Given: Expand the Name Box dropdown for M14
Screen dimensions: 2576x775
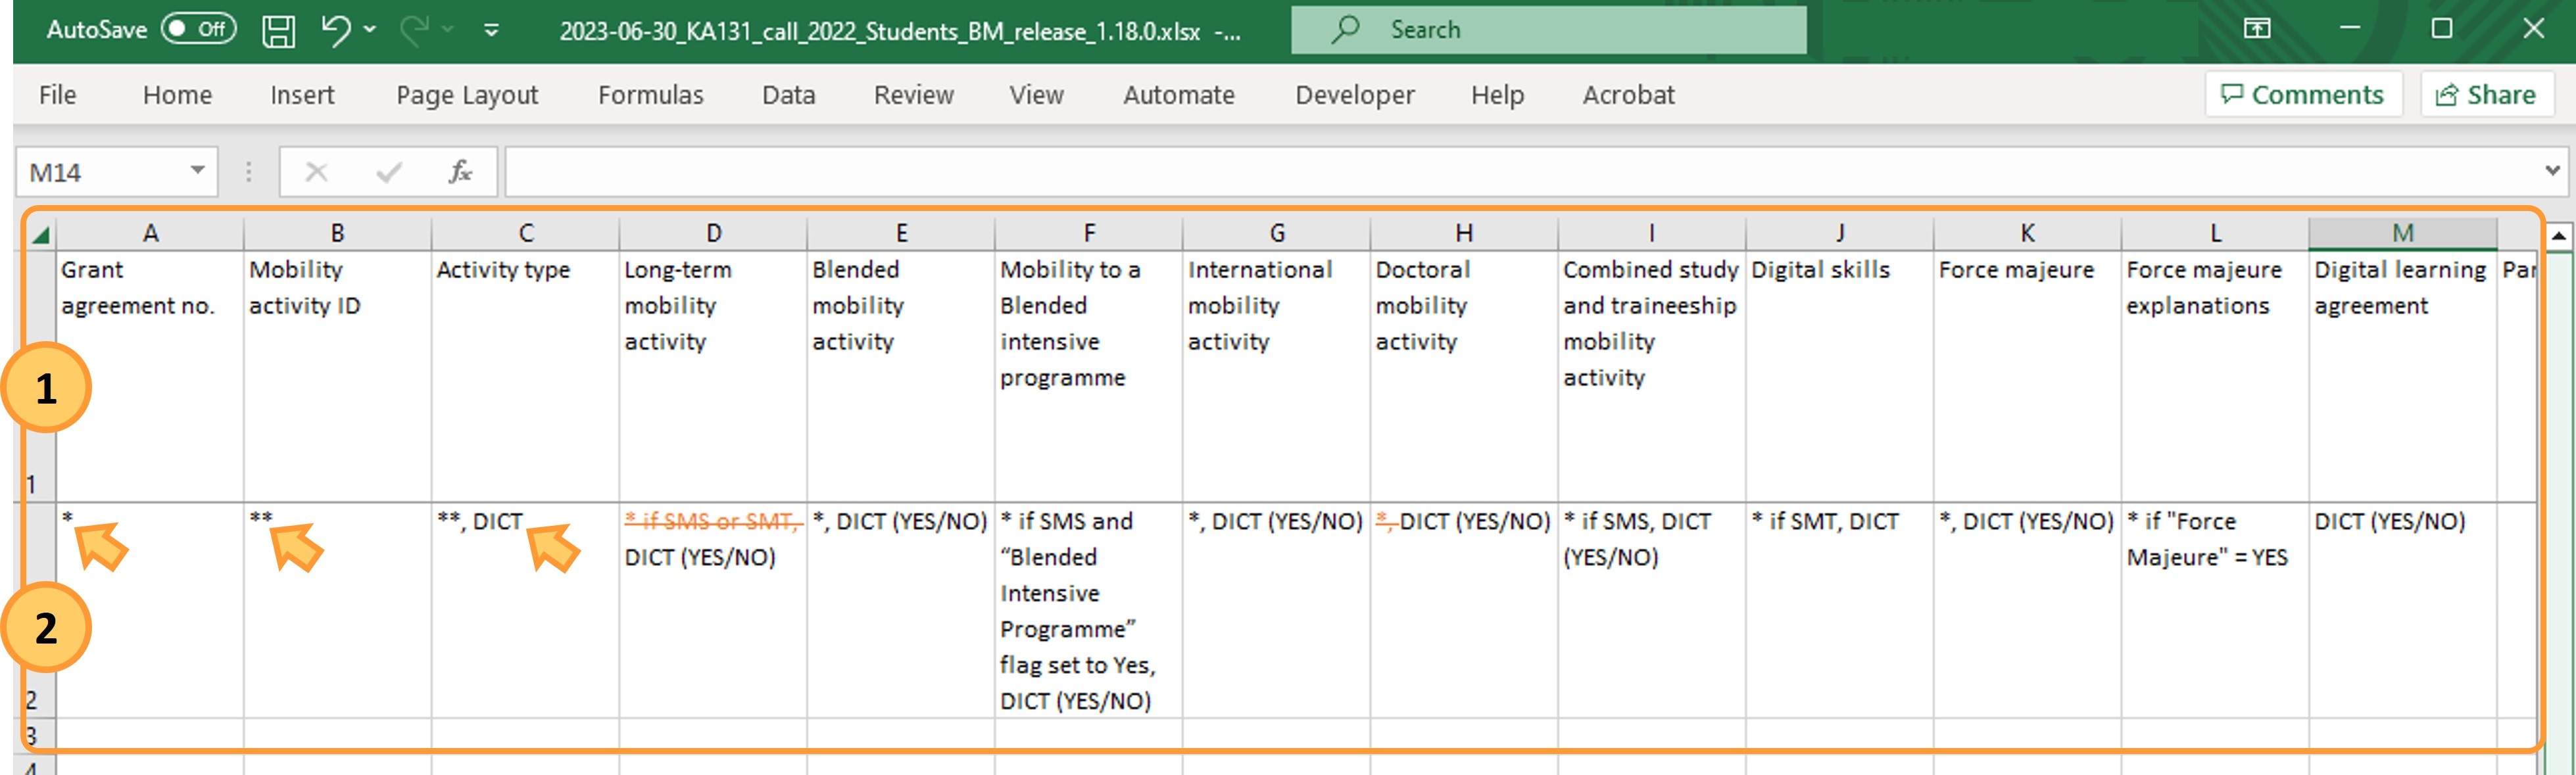Looking at the screenshot, I should (197, 171).
